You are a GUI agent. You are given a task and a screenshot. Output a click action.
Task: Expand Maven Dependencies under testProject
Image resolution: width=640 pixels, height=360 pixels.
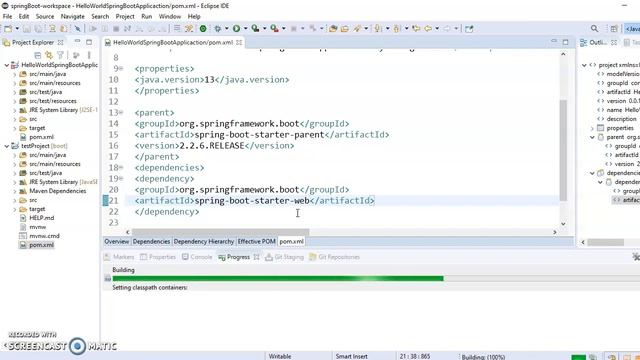[15, 191]
